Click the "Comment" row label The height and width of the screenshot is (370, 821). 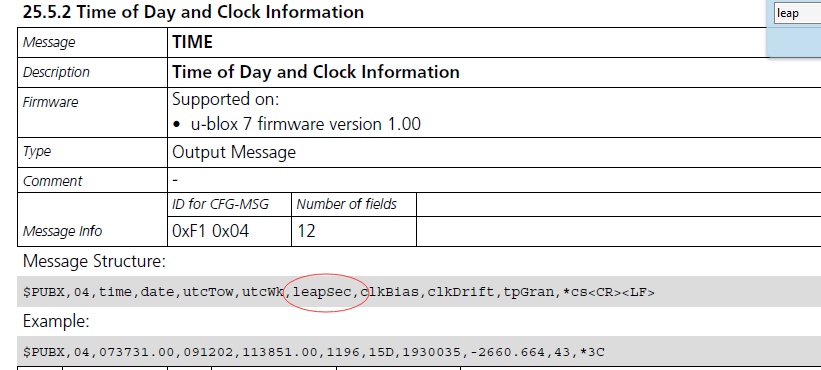52,181
